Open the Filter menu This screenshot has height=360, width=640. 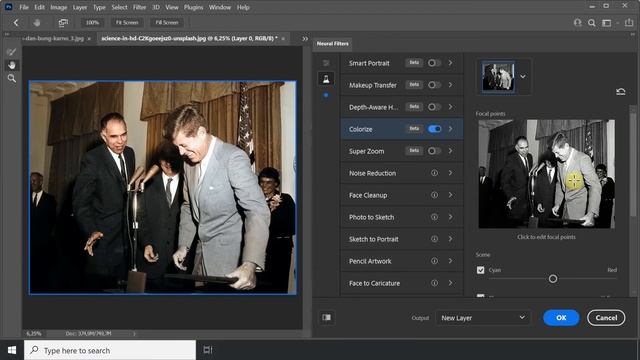pos(139,7)
